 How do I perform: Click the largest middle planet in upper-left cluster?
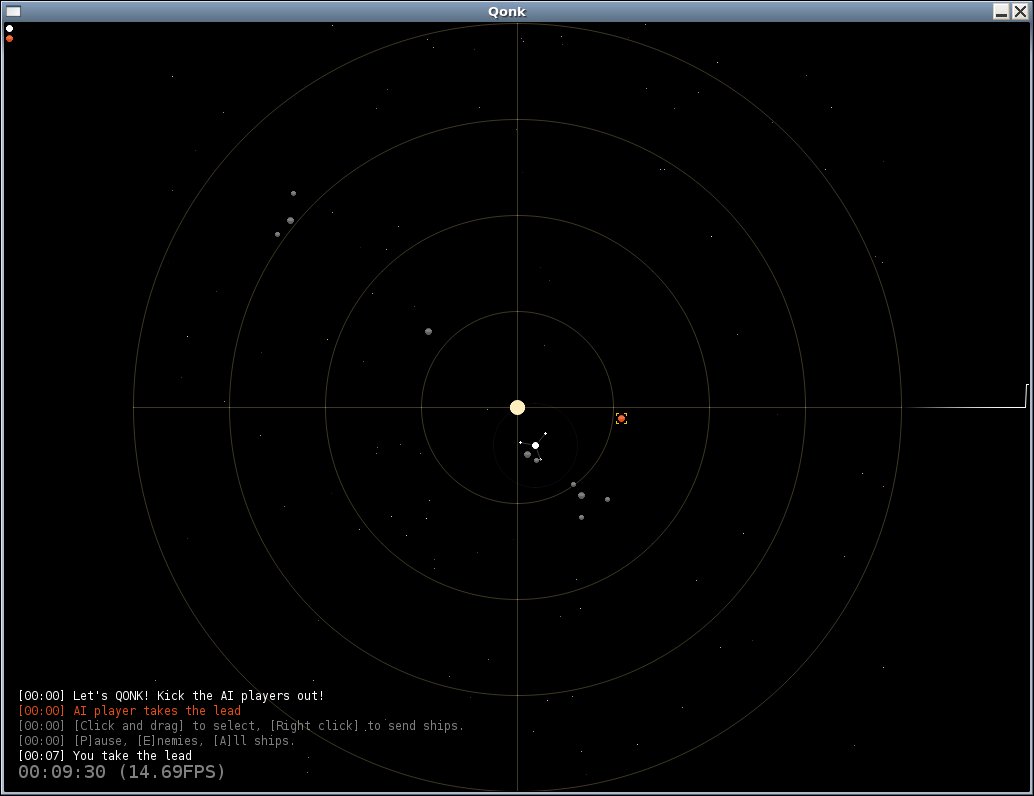pos(290,220)
